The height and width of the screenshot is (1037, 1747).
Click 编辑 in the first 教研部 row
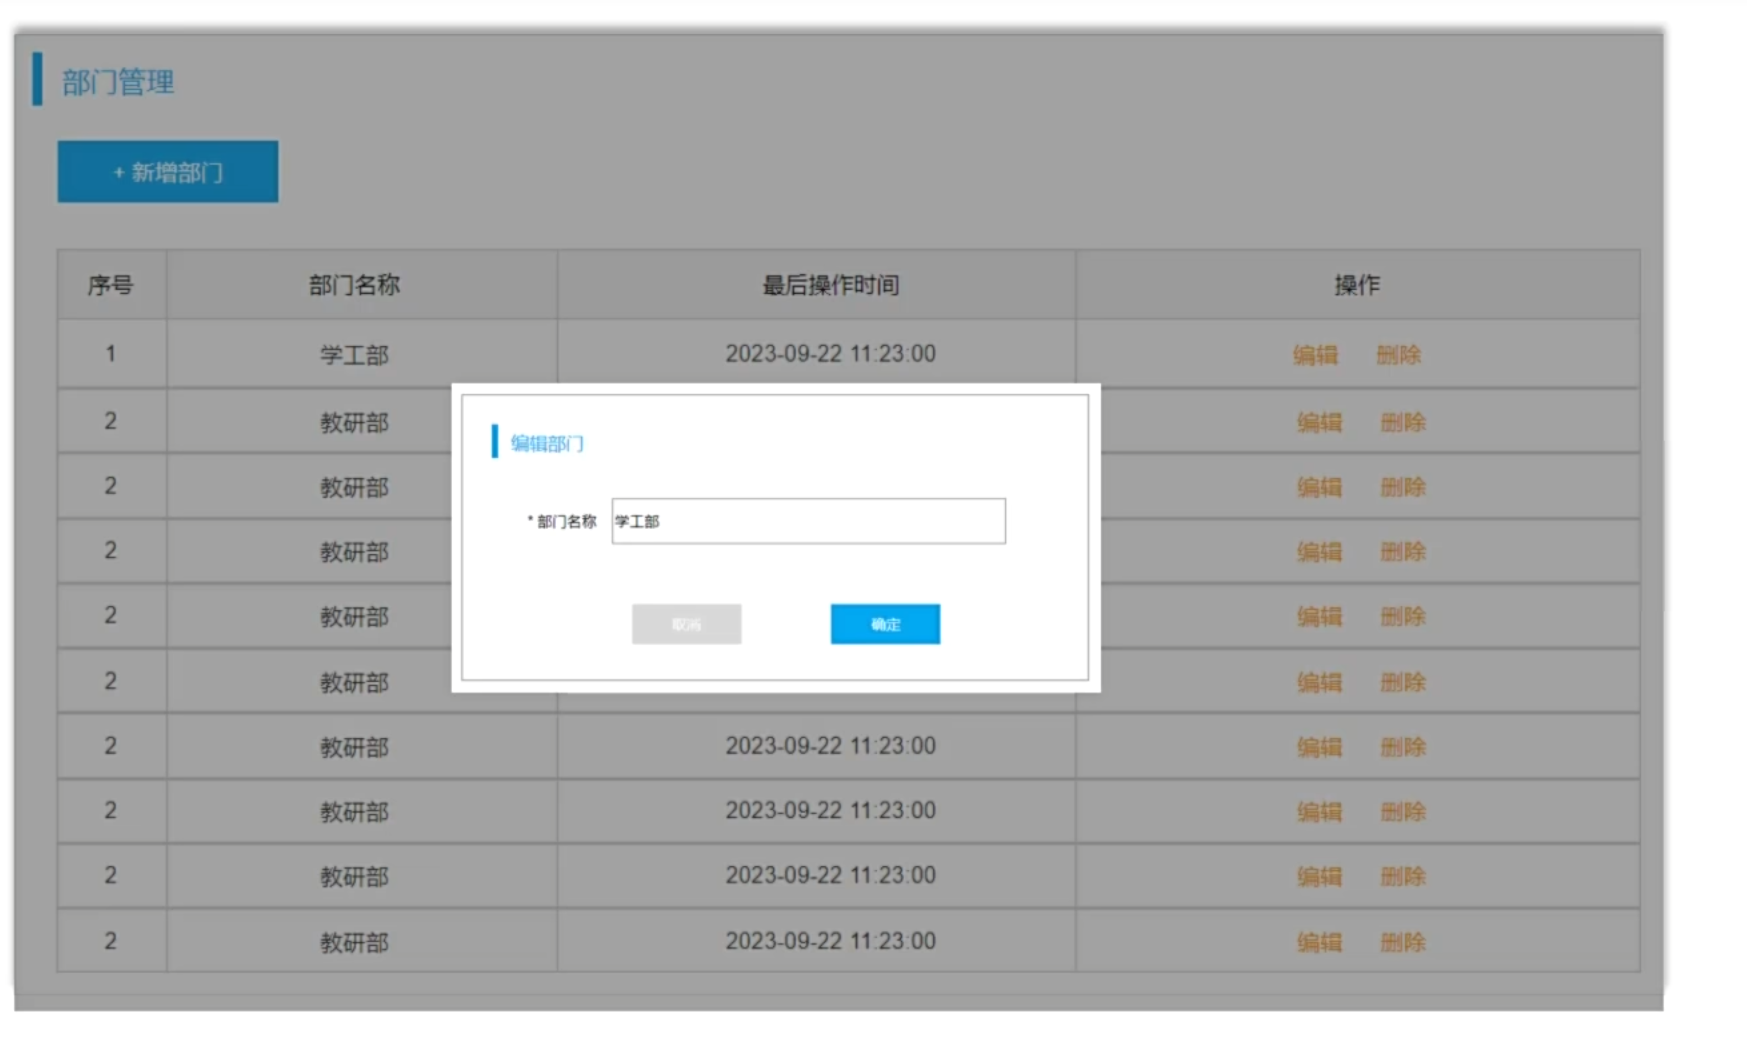[x=1319, y=422]
